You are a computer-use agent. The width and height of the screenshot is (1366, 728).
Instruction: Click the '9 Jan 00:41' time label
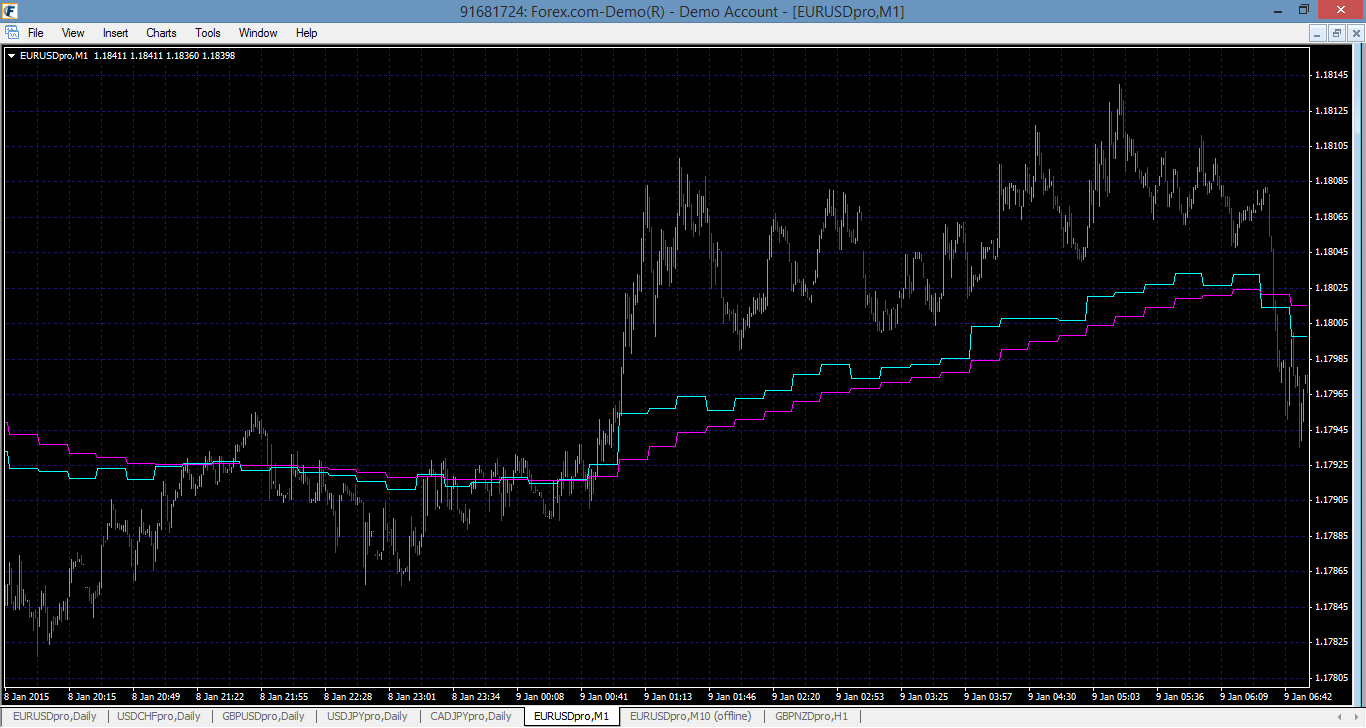click(x=604, y=696)
